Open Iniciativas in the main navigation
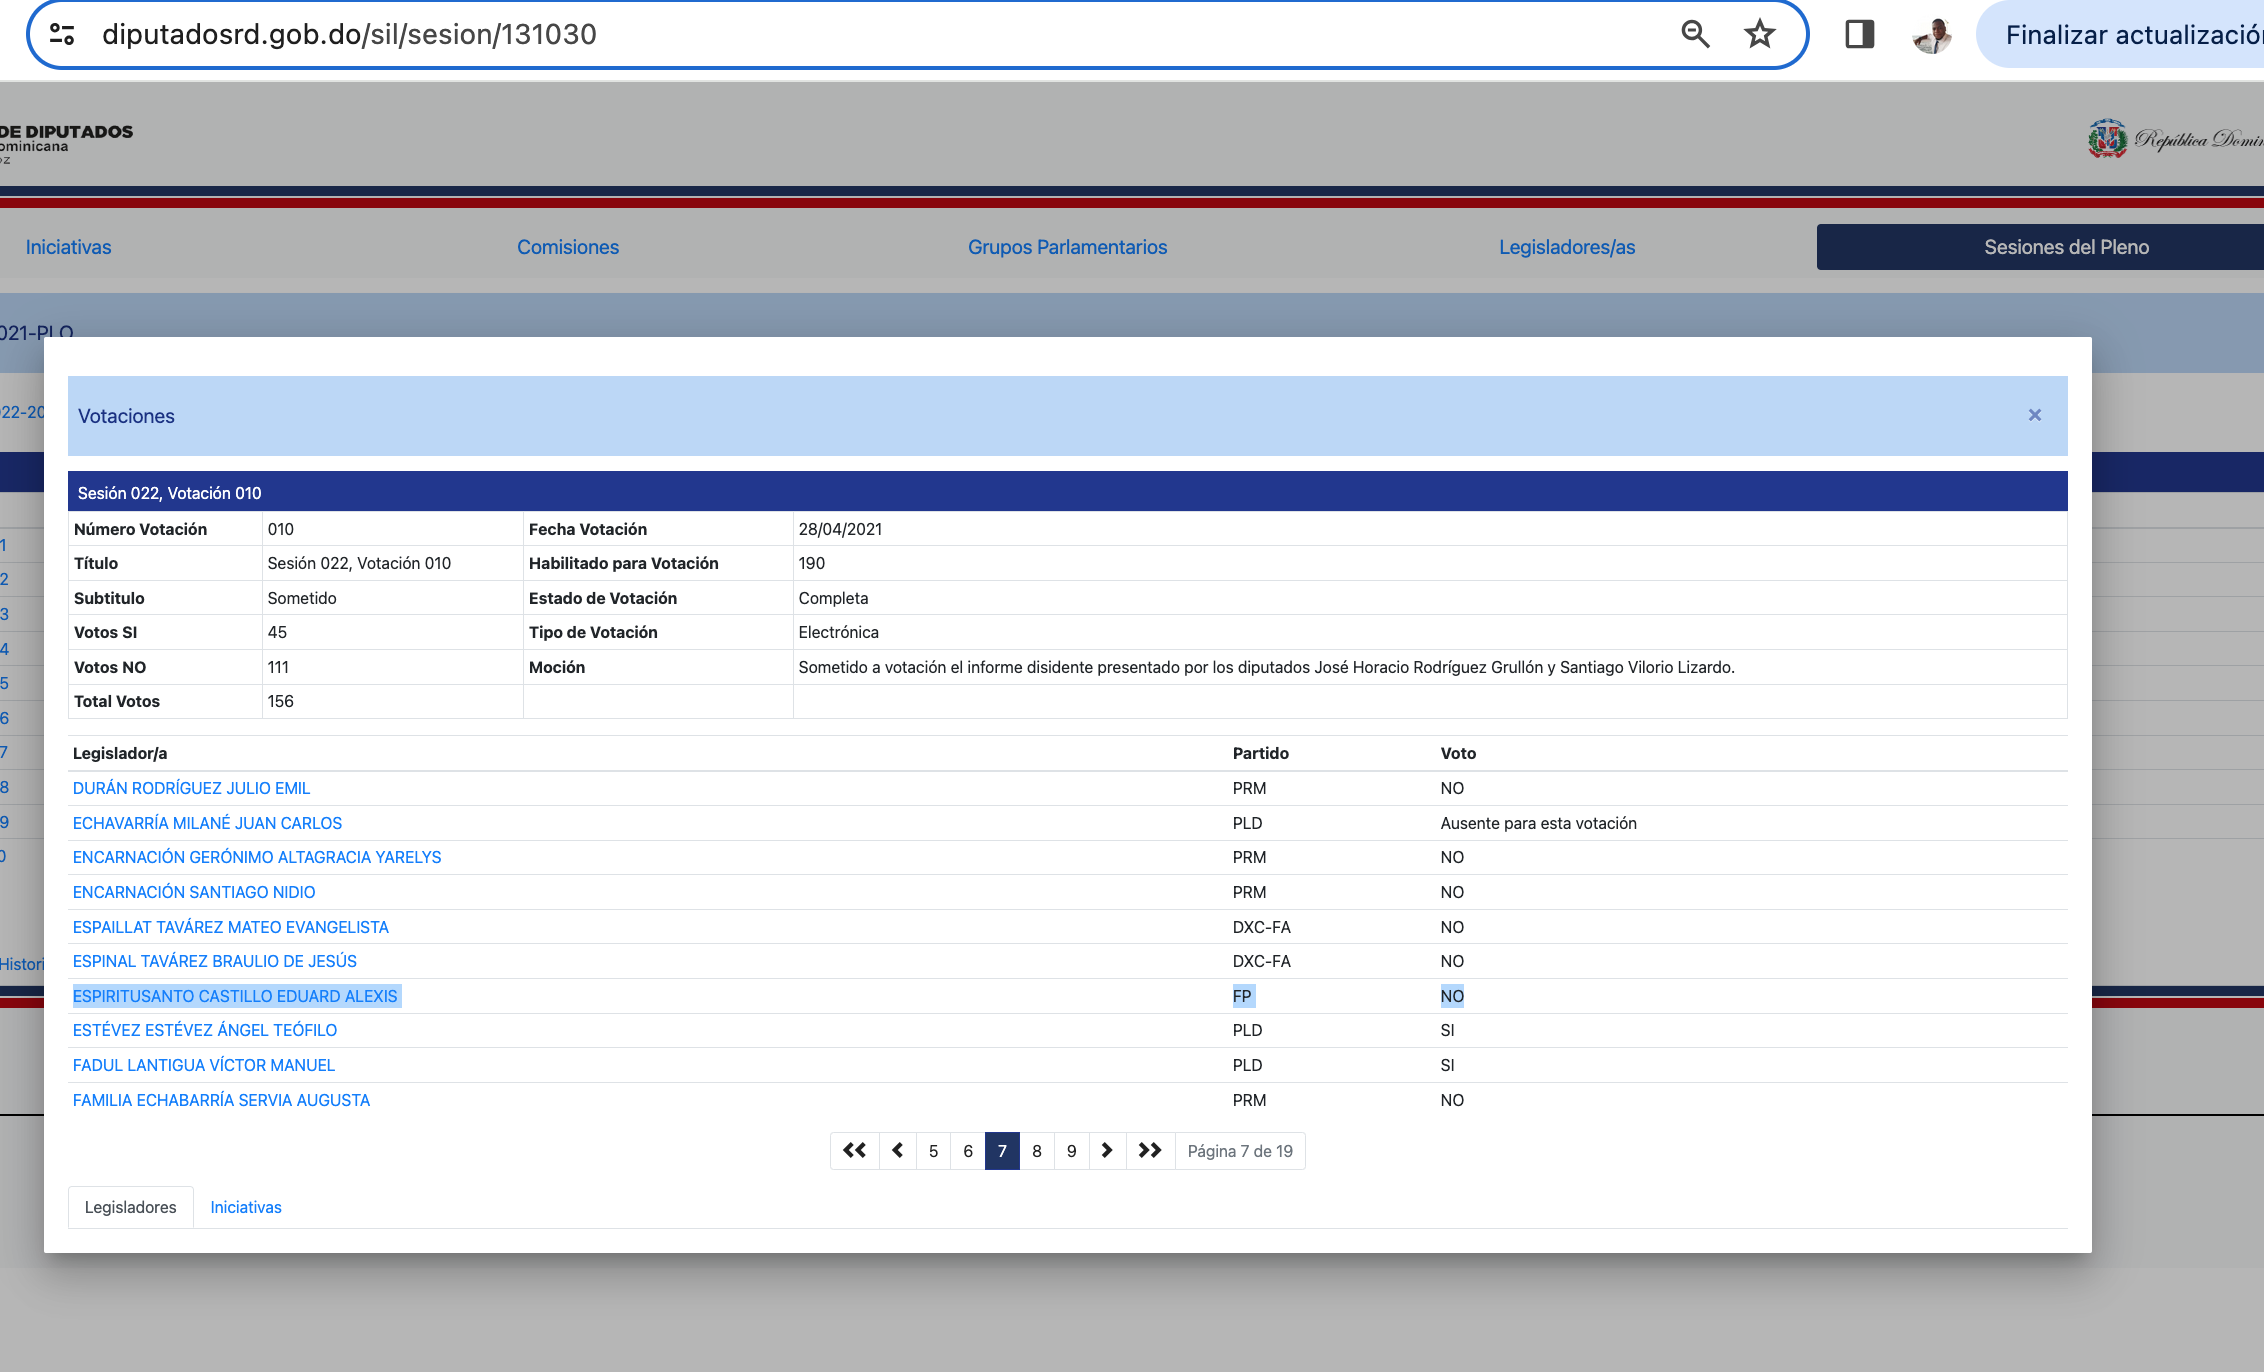 click(x=68, y=247)
